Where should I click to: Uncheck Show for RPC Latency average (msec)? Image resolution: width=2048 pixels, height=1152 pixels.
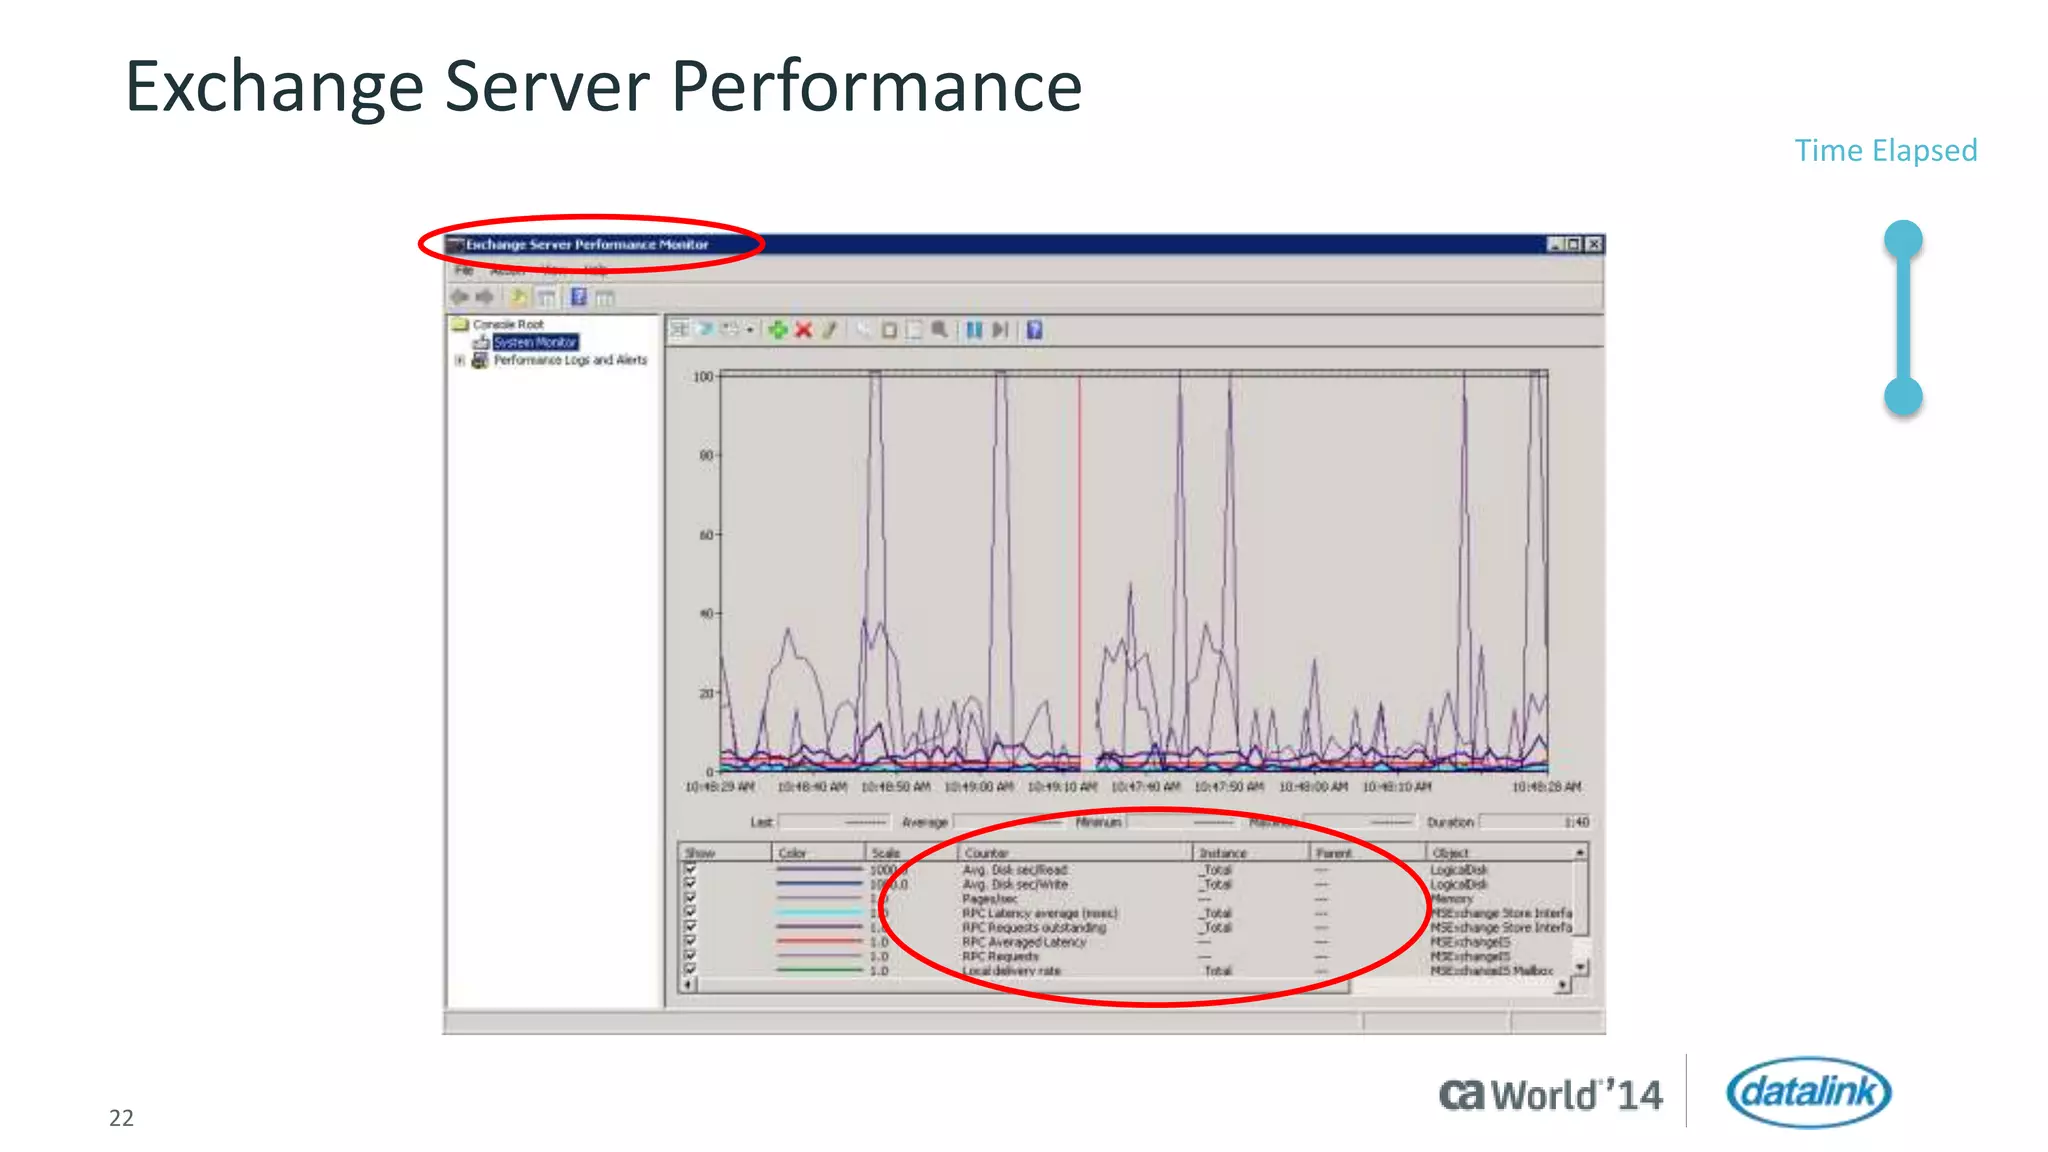point(690,912)
